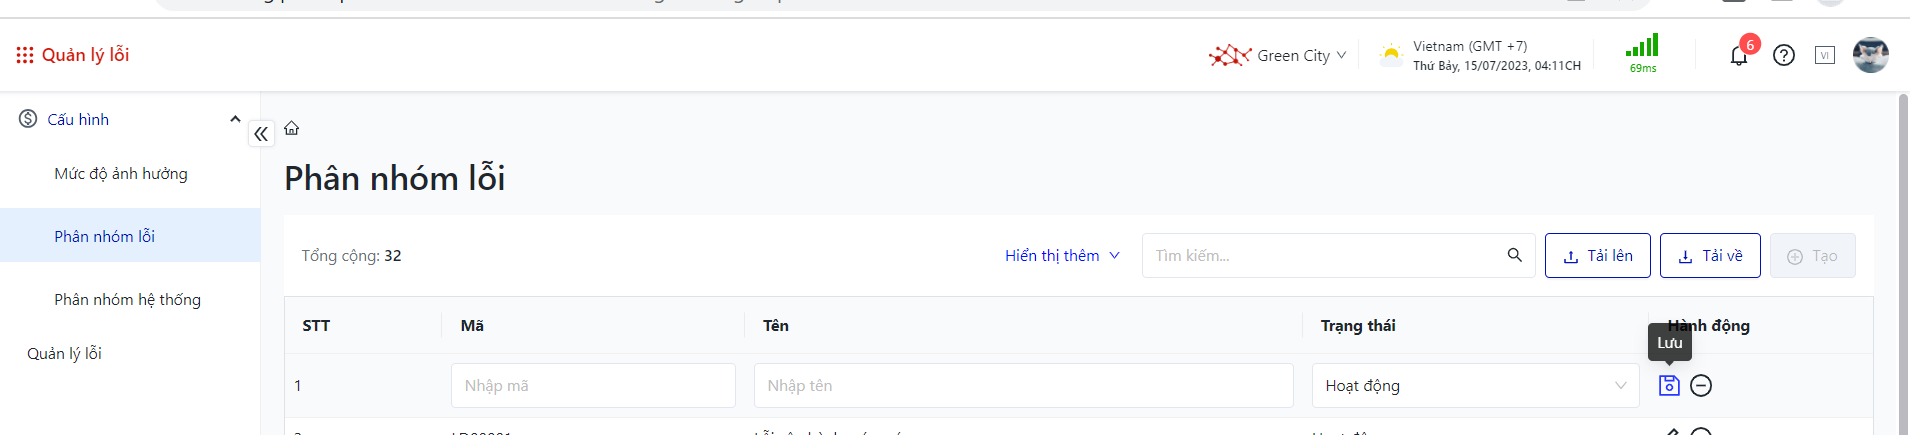The width and height of the screenshot is (1910, 435).
Task: Open Quản lý lỗi sidebar item
Action: click(x=64, y=354)
